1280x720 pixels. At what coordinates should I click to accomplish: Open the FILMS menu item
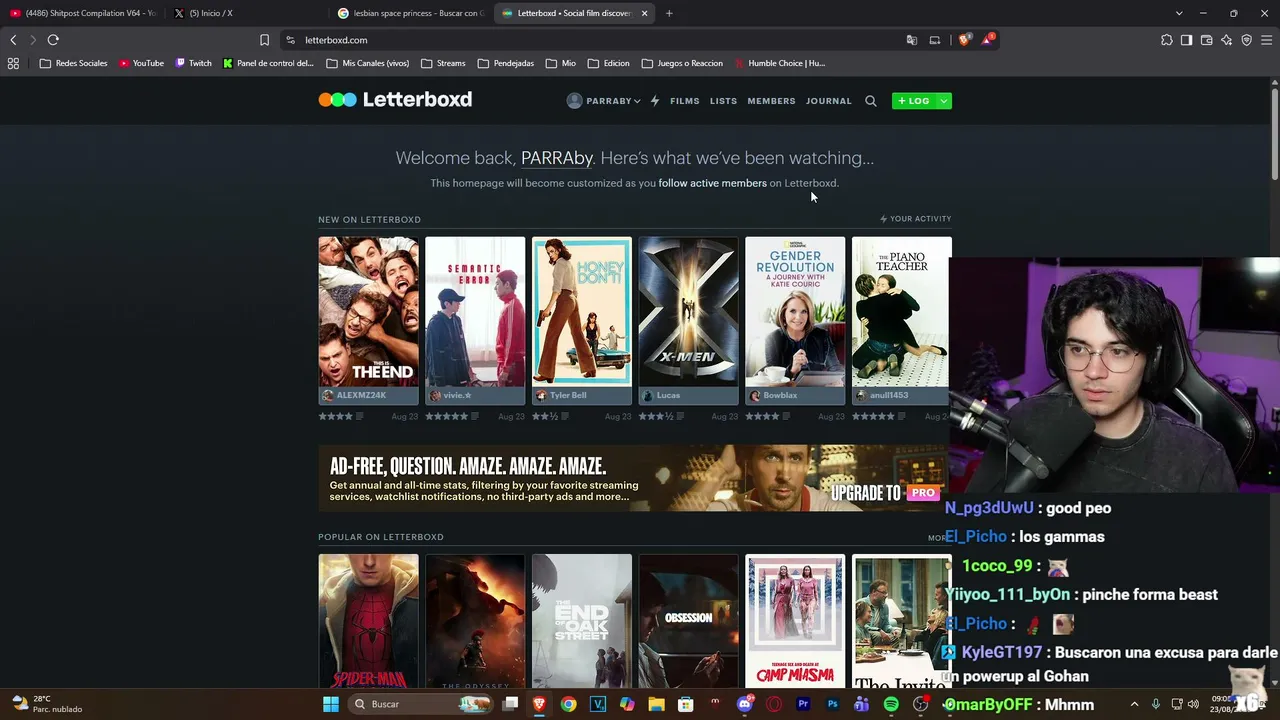(685, 101)
